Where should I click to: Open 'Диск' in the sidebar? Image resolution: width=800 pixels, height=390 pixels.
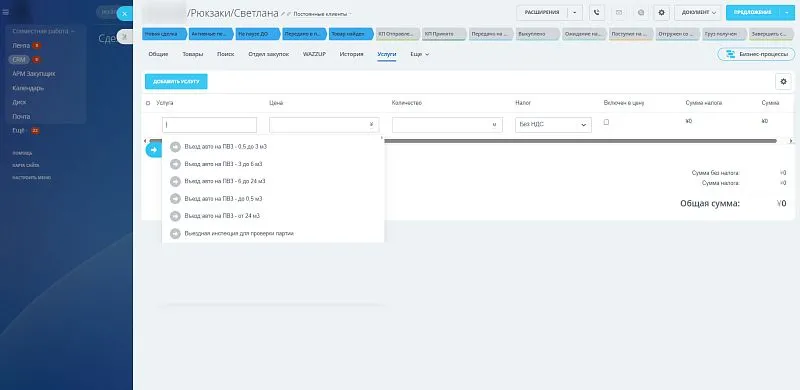[19, 102]
